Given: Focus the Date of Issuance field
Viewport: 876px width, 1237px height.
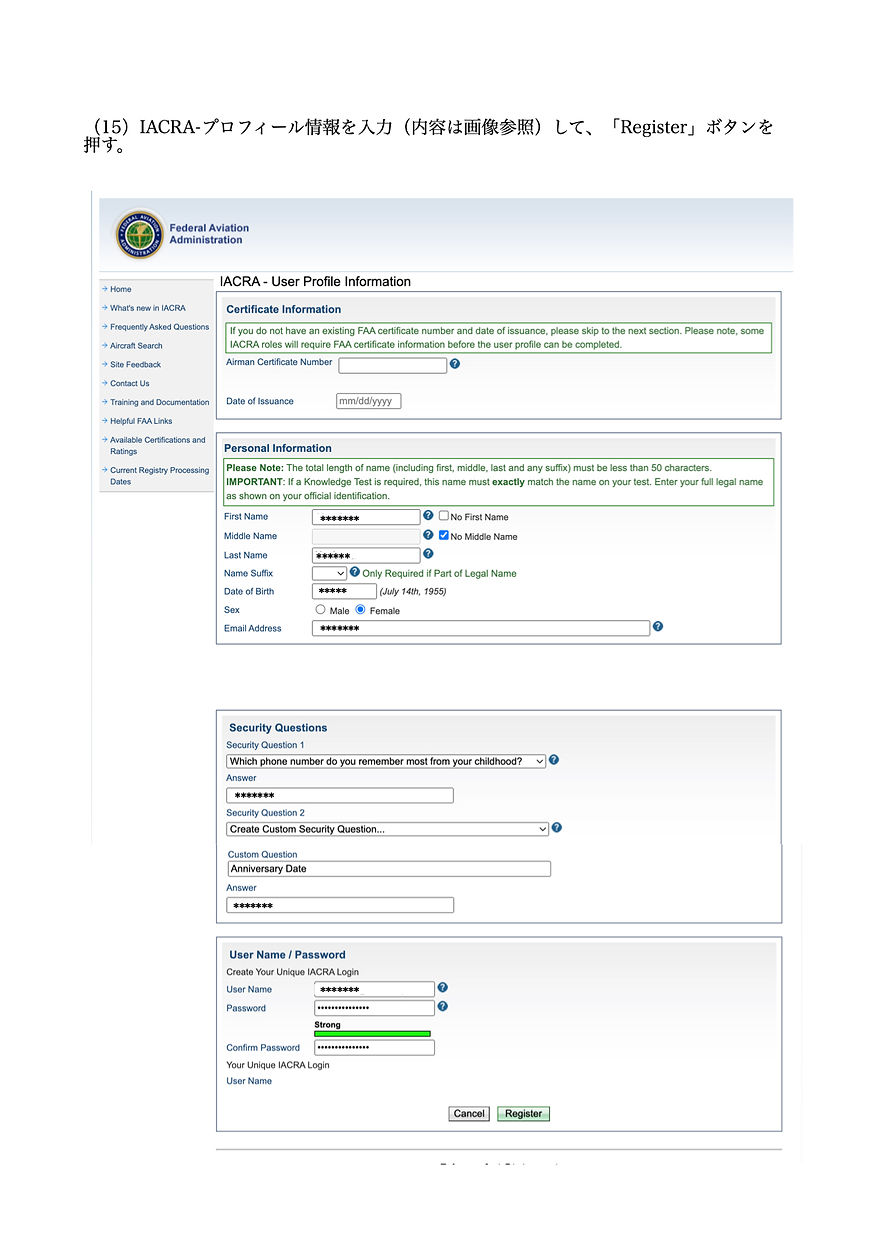Looking at the screenshot, I should pos(369,401).
